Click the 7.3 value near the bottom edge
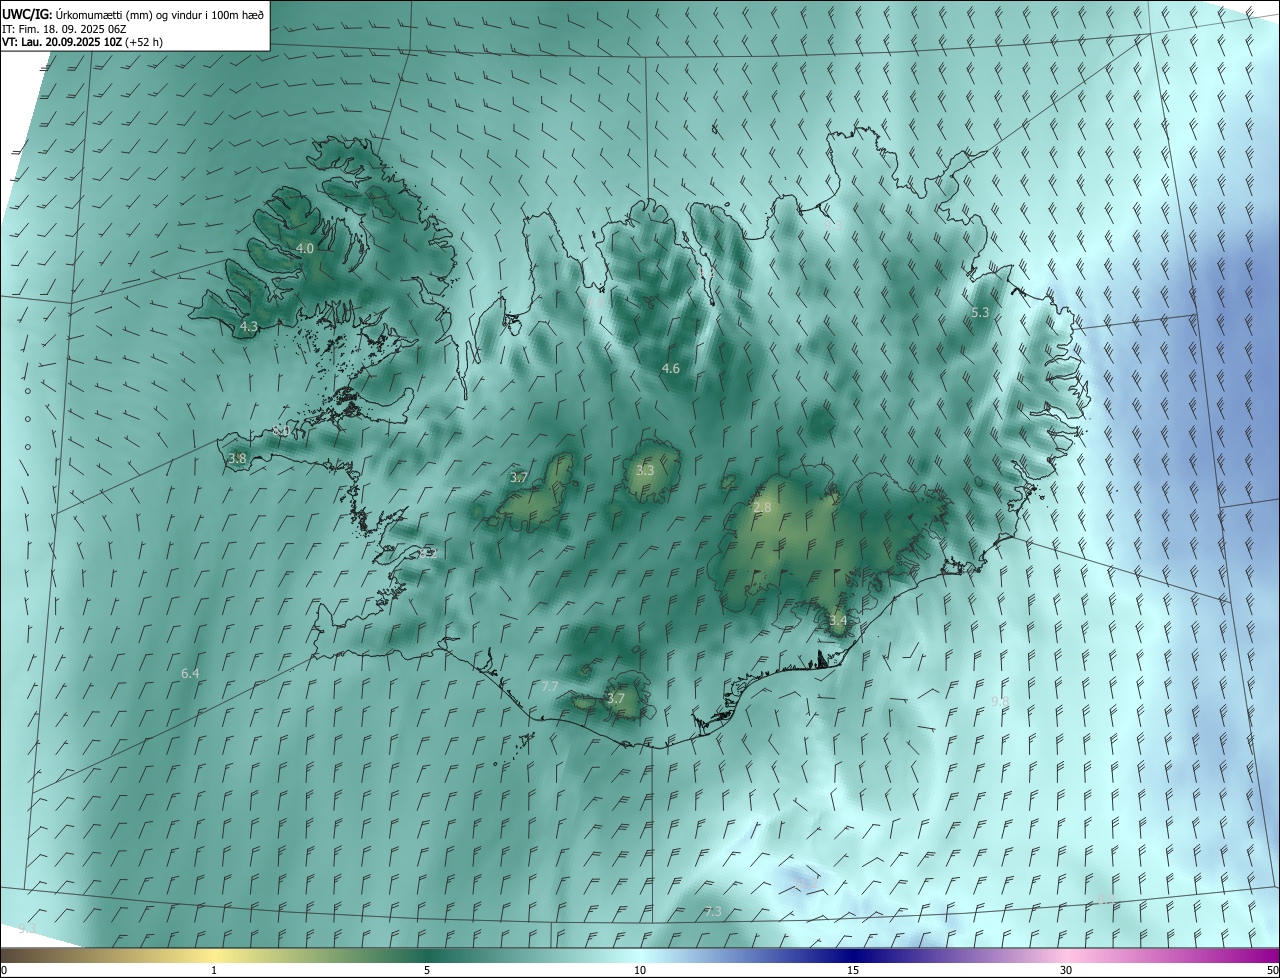Viewport: 1280px width, 978px height. tap(713, 912)
